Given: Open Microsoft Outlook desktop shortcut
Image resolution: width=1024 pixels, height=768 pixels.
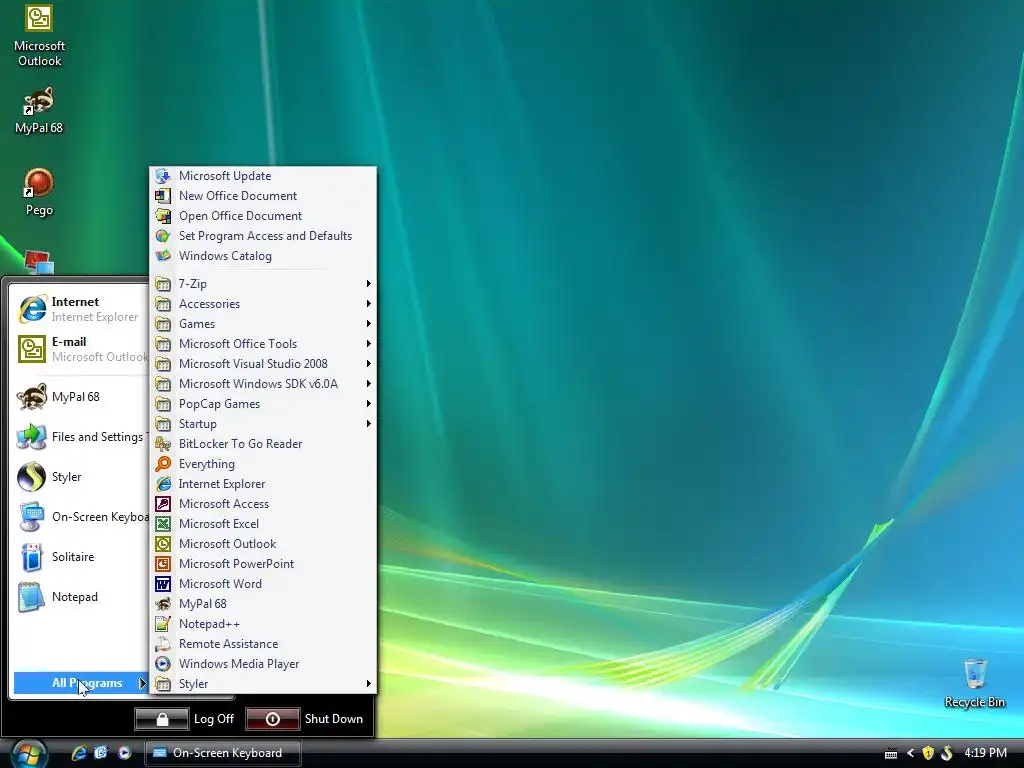Looking at the screenshot, I should pyautogui.click(x=39, y=36).
